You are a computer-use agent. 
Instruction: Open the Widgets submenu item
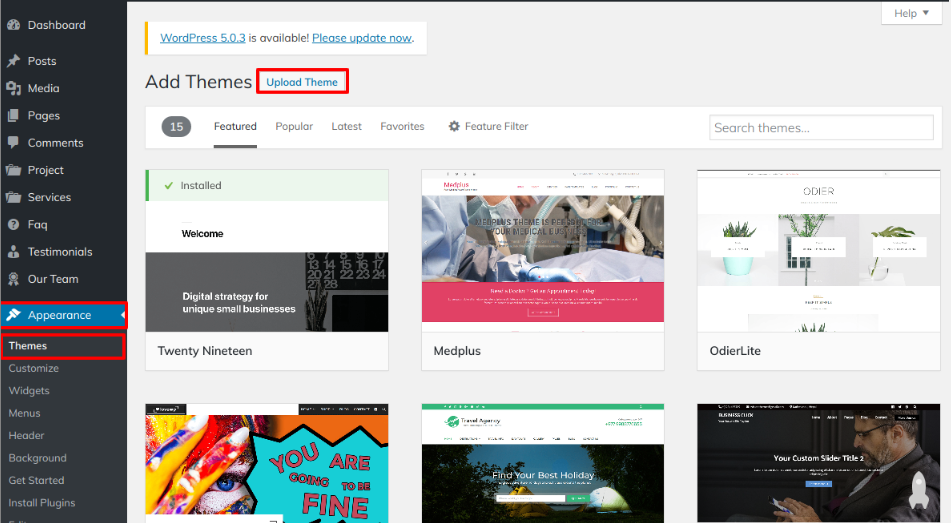tap(29, 391)
